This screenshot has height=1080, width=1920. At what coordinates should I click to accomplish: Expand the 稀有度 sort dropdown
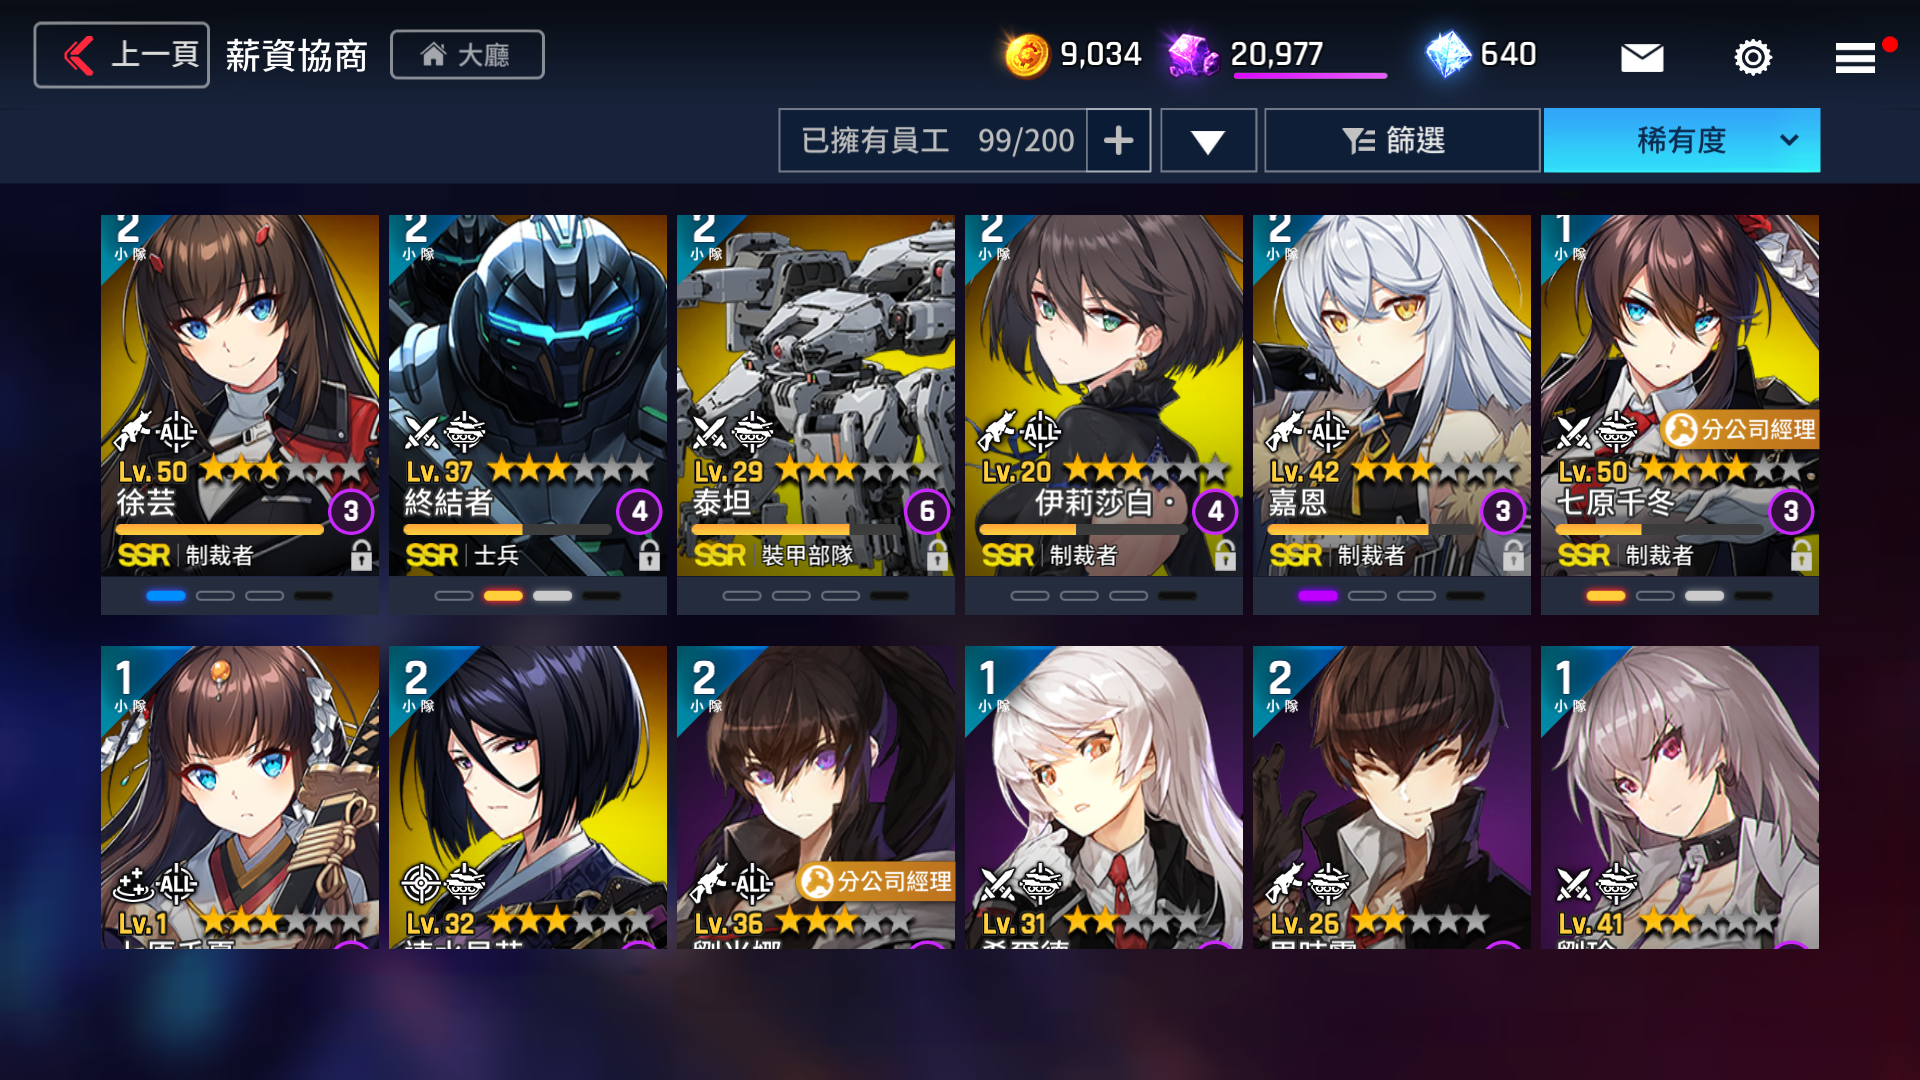coord(1681,140)
